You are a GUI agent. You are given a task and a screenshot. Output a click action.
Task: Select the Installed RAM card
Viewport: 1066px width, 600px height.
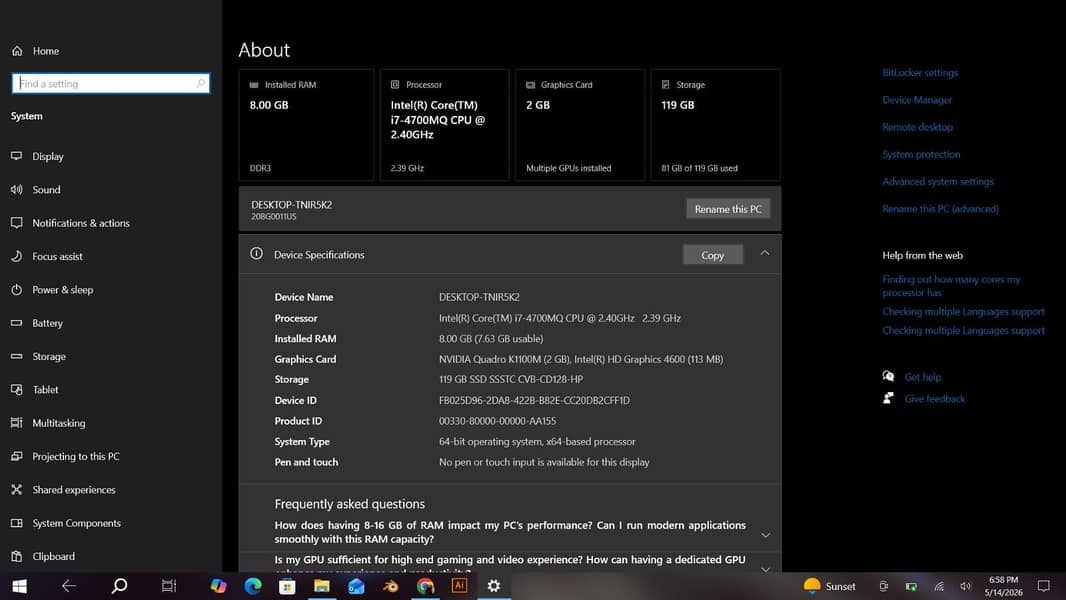click(x=306, y=125)
